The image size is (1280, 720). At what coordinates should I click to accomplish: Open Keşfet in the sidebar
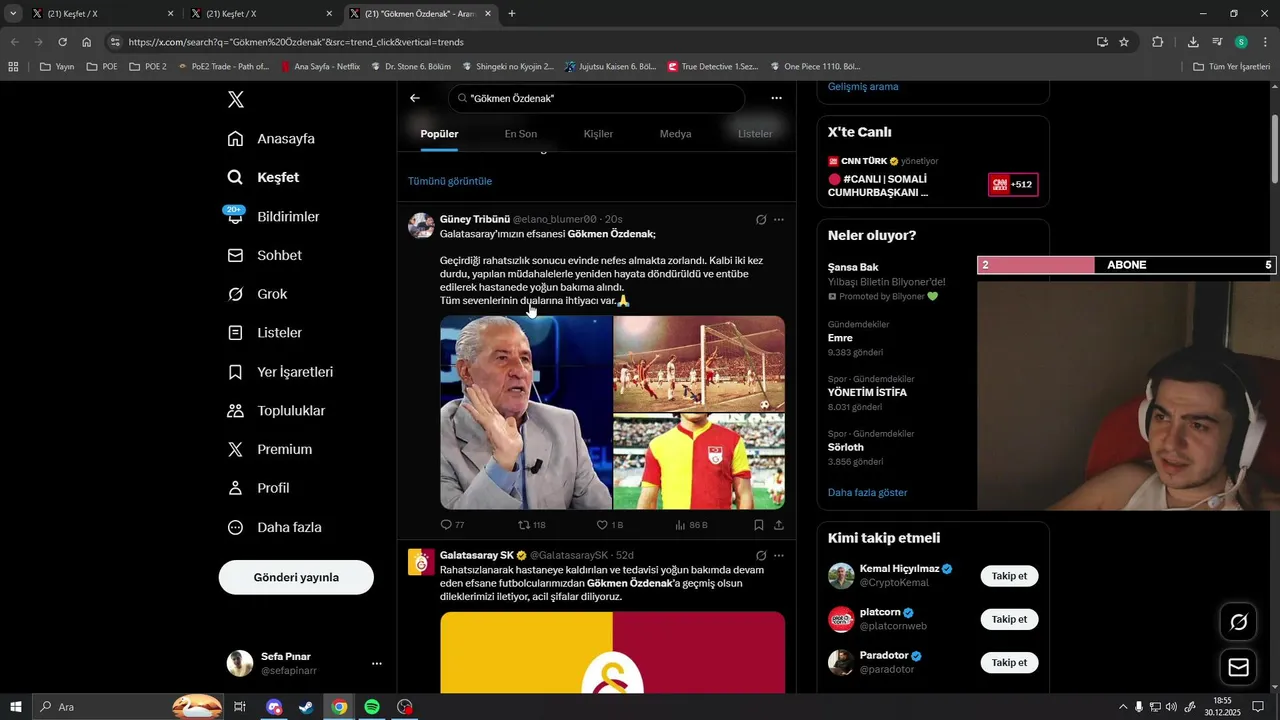[x=264, y=177]
